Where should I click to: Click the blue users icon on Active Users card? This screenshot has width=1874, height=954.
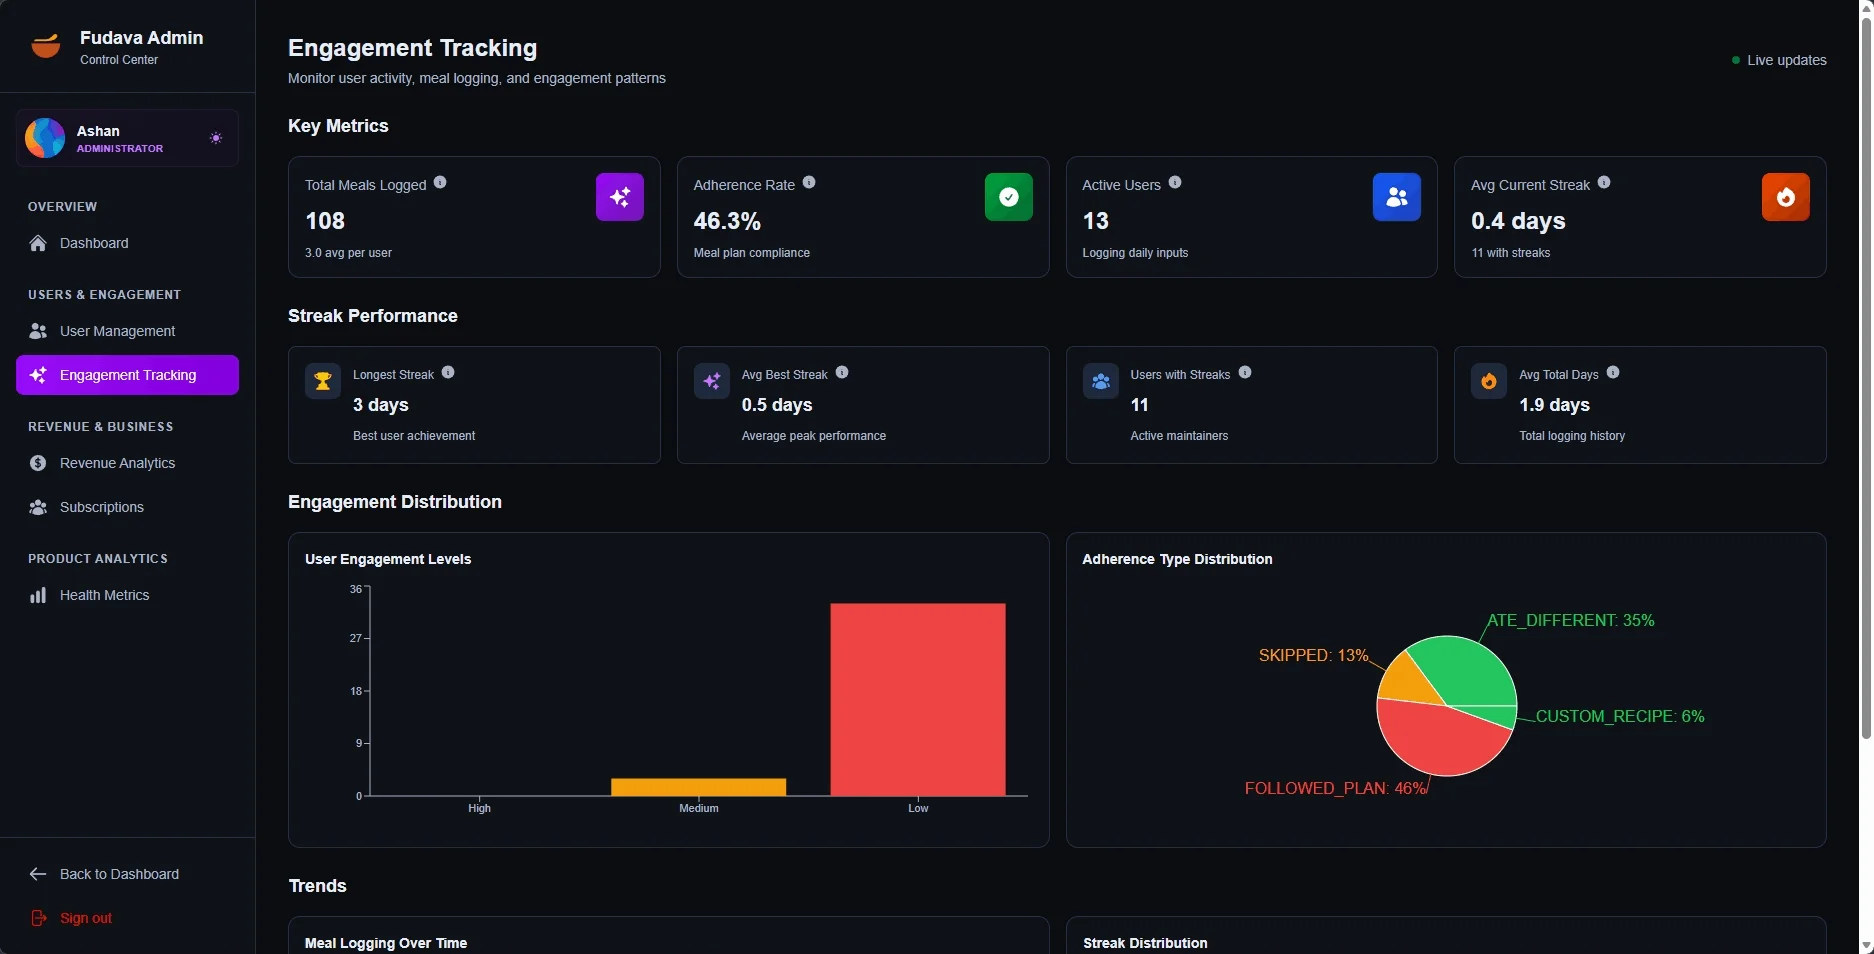click(1396, 197)
